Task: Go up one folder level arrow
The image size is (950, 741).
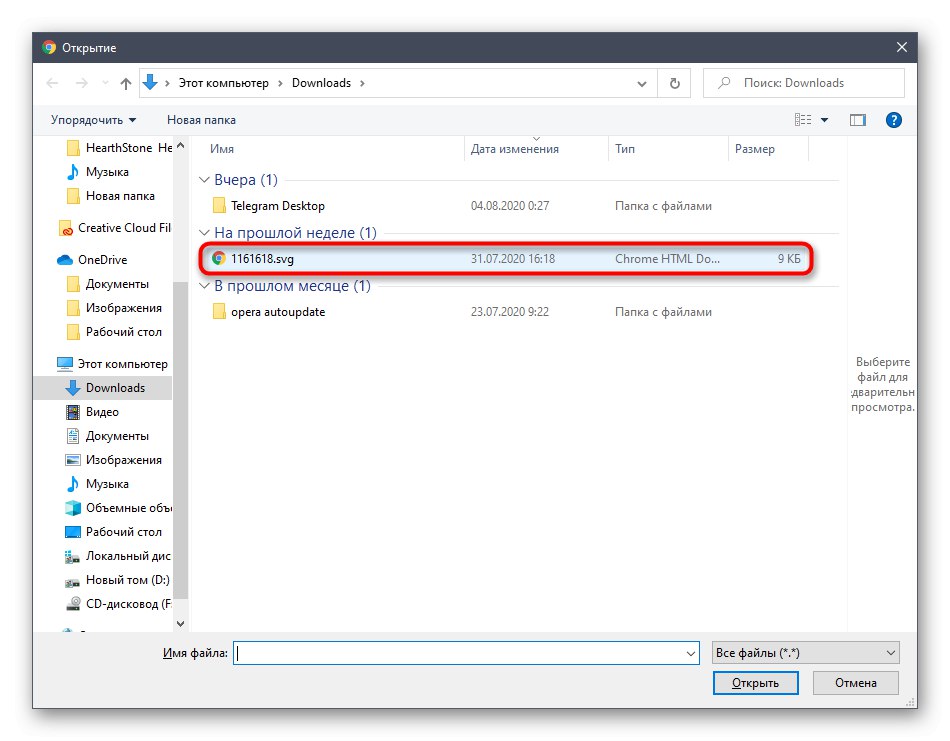Action: click(x=125, y=83)
